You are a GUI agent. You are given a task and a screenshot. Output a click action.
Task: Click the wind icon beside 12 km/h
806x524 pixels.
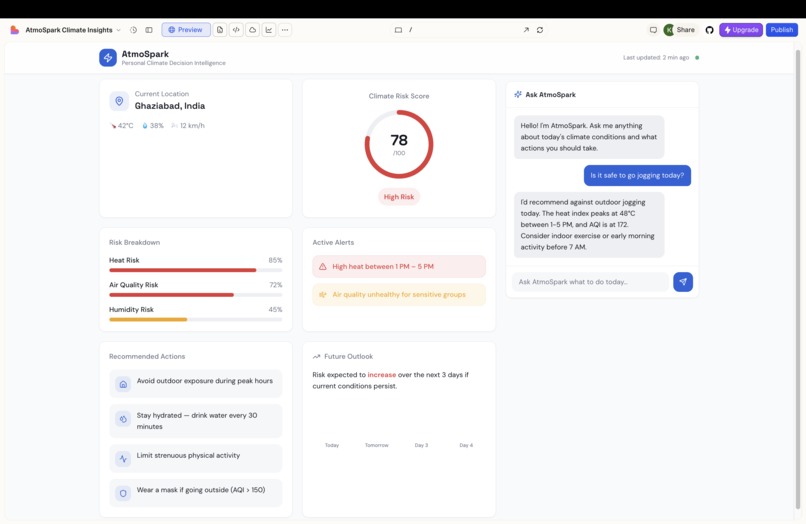pos(175,125)
